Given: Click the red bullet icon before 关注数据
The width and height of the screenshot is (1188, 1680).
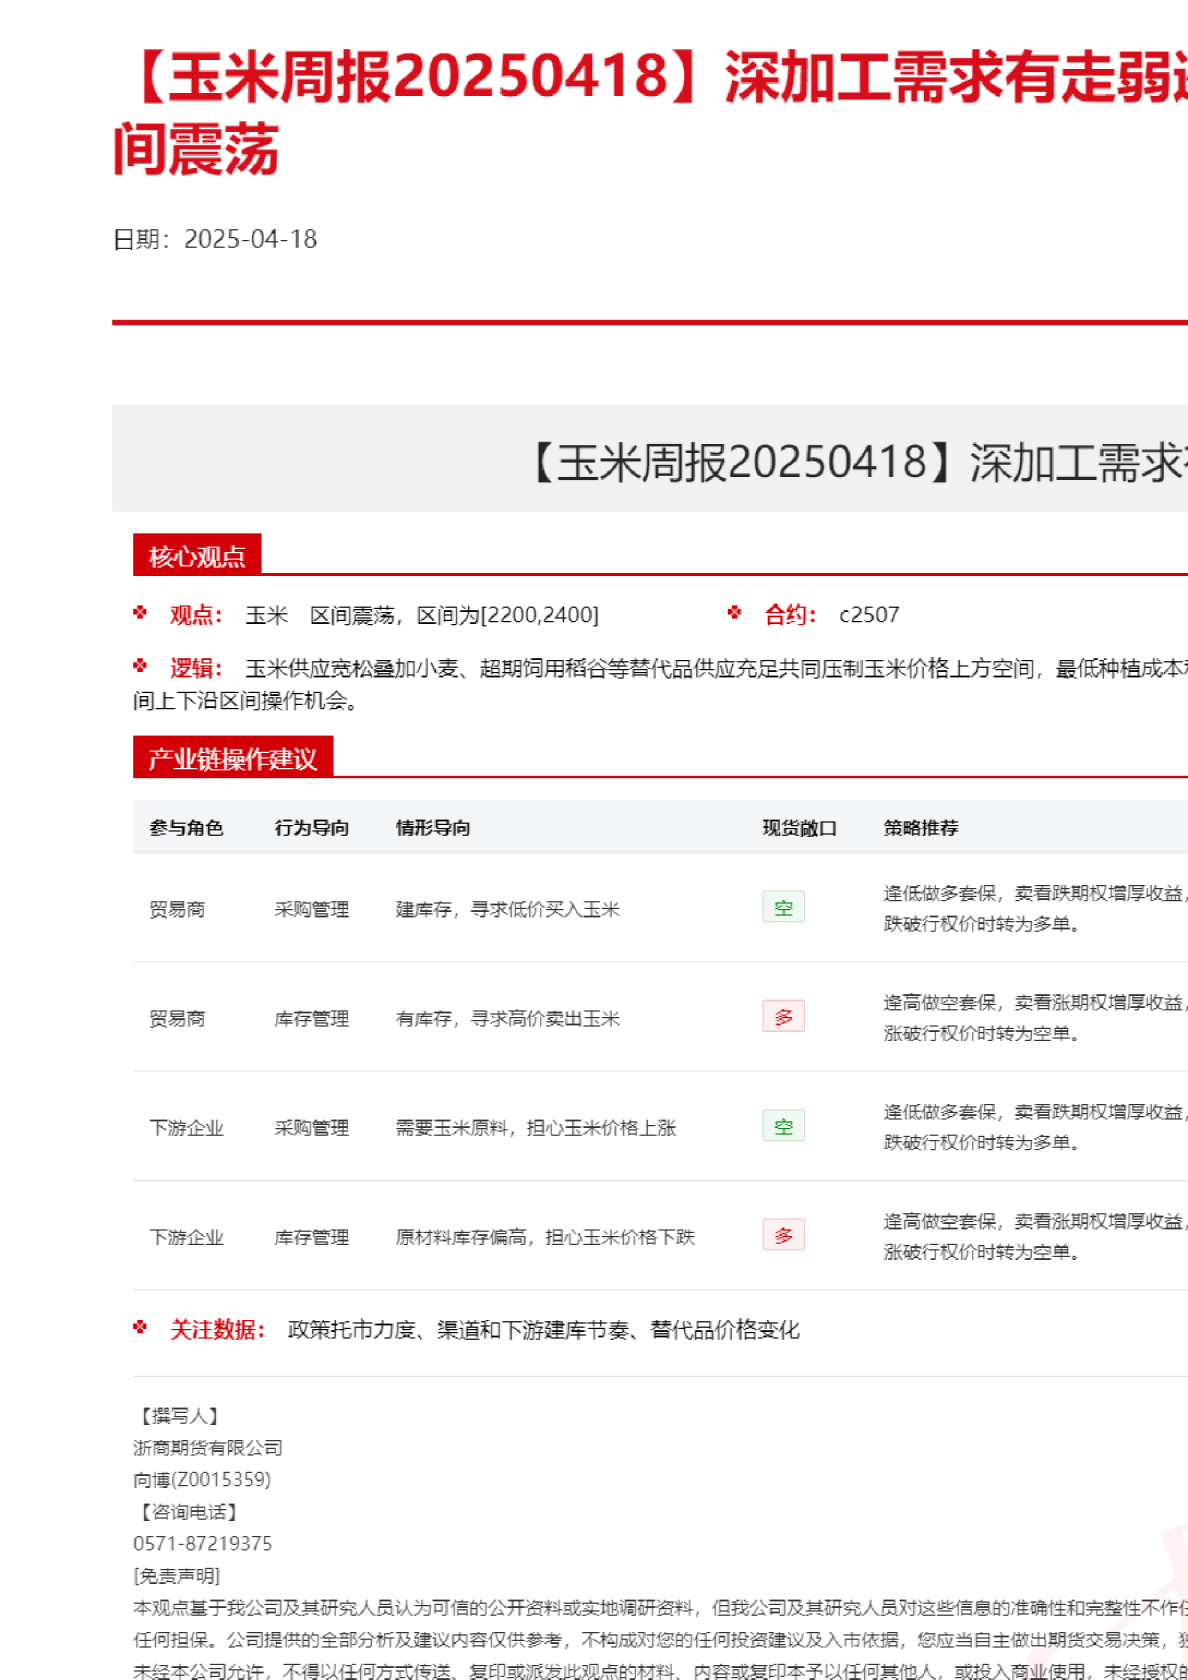Looking at the screenshot, I should pyautogui.click(x=140, y=1328).
